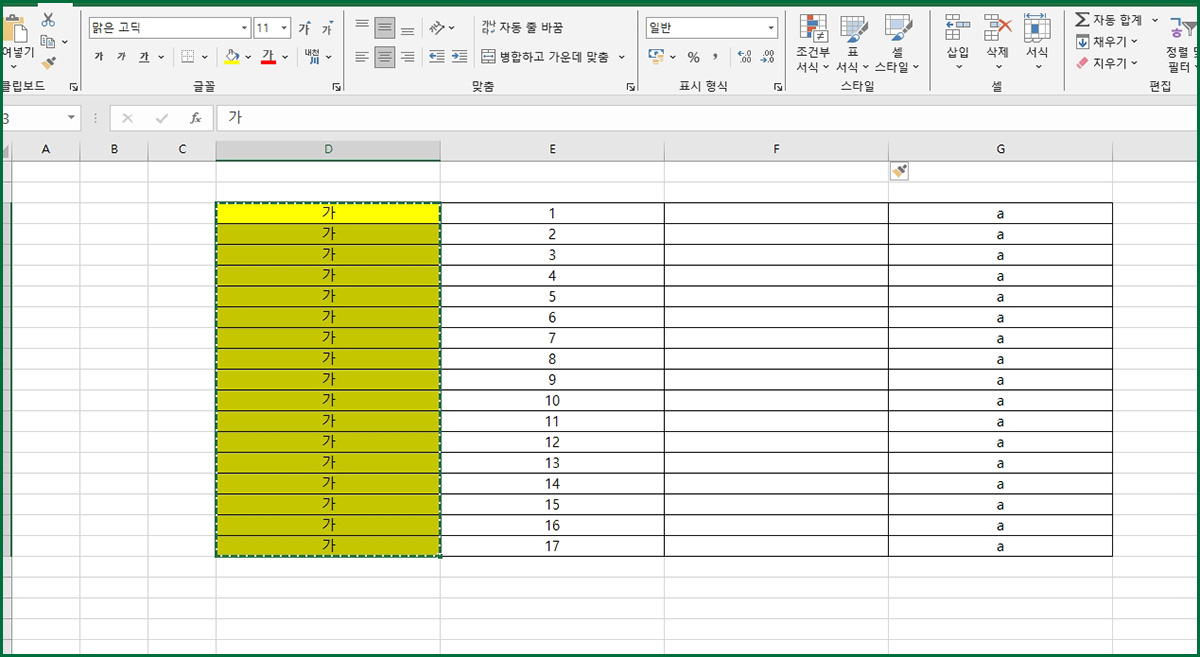Screen dimensions: 1200x657
Task: Click the increase decimal icon
Action: (745, 57)
